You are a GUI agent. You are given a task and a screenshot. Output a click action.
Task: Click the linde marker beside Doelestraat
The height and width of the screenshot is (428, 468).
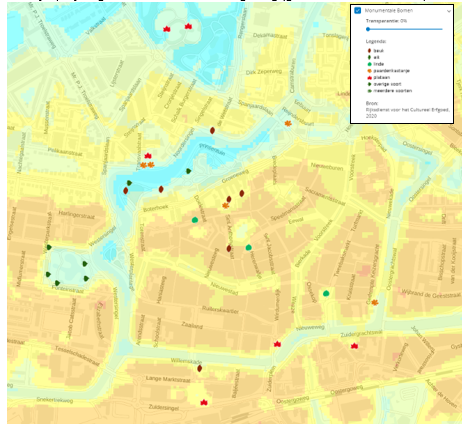click(x=195, y=220)
